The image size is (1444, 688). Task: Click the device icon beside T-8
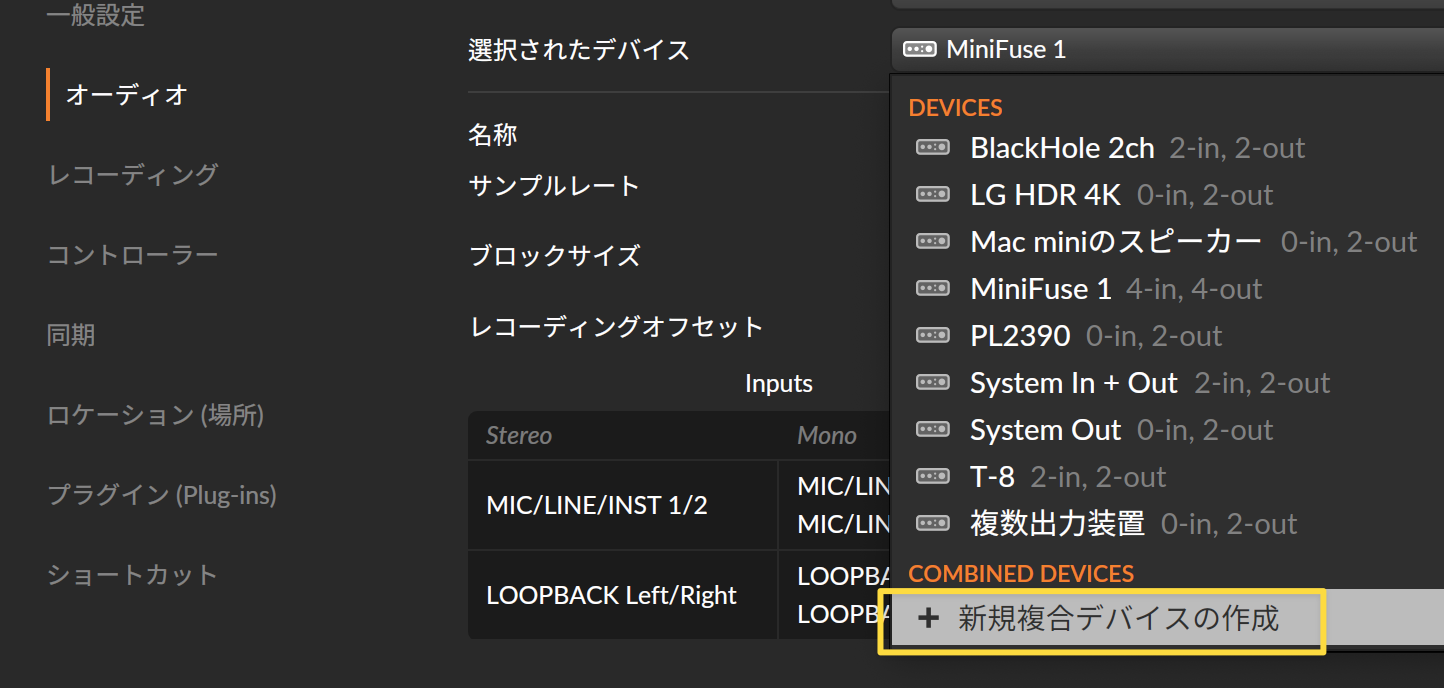pos(933,477)
